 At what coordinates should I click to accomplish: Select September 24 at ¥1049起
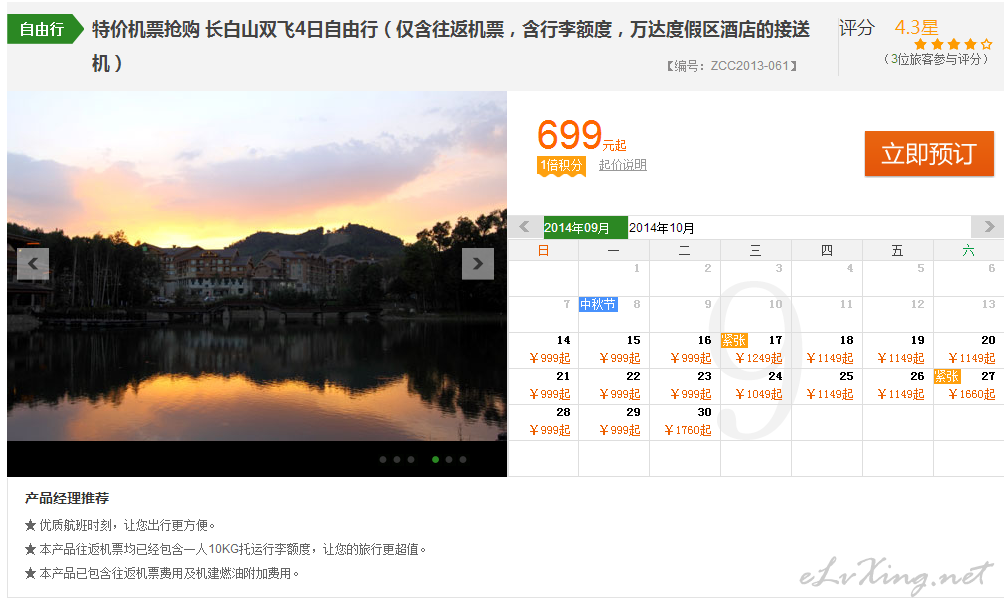(x=756, y=386)
